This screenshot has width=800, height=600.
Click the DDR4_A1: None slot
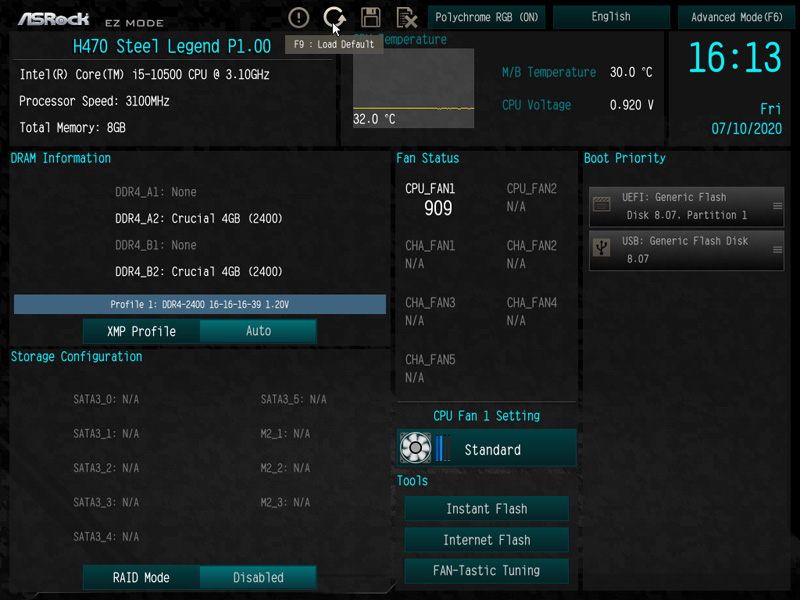pyautogui.click(x=156, y=192)
